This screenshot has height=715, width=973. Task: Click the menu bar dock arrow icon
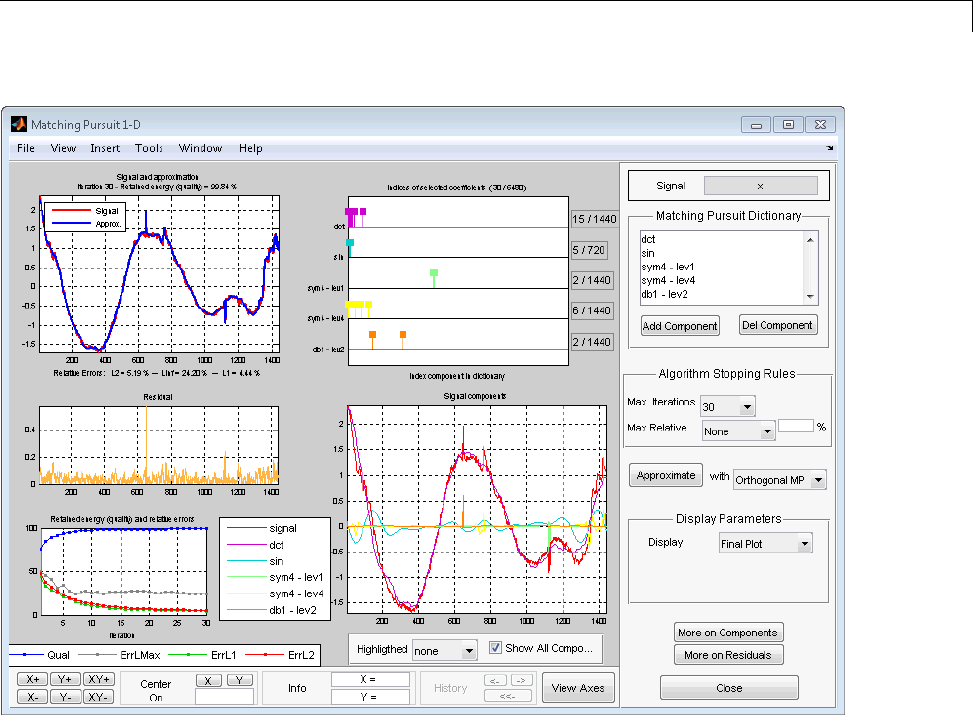[x=829, y=148]
